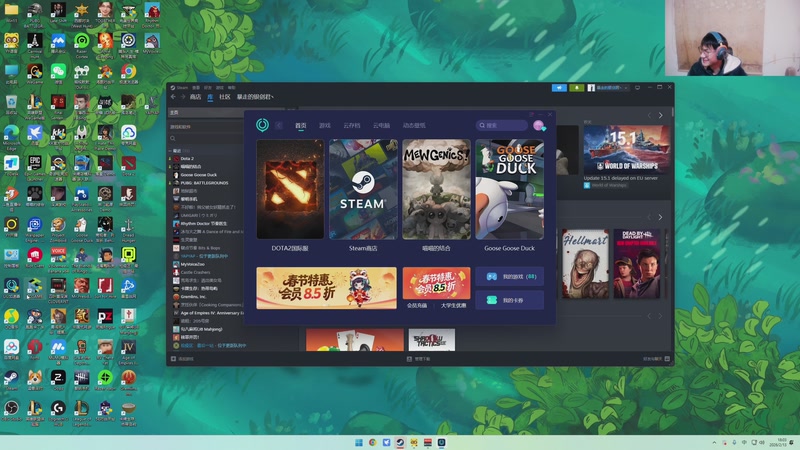Open the user avatar in the overlay
The height and width of the screenshot is (450, 800).
[x=539, y=125]
